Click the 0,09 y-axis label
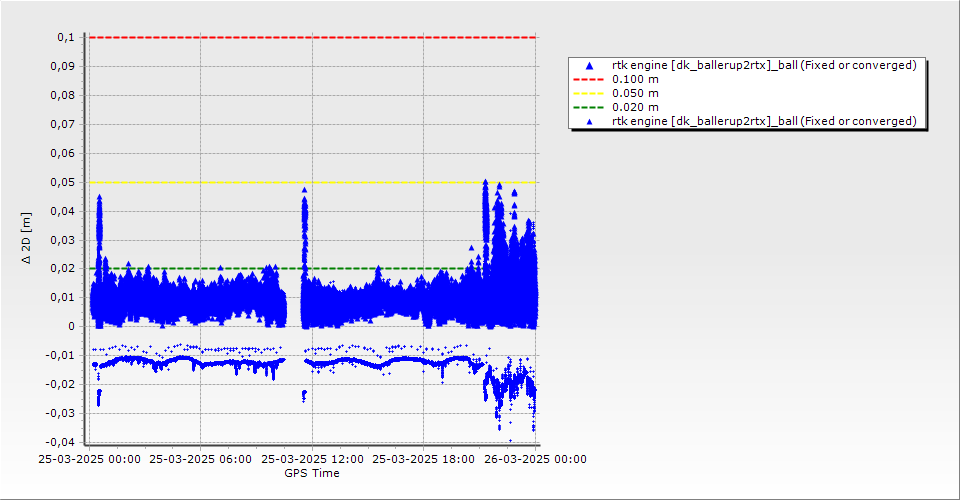The height and width of the screenshot is (500, 960). pos(63,66)
